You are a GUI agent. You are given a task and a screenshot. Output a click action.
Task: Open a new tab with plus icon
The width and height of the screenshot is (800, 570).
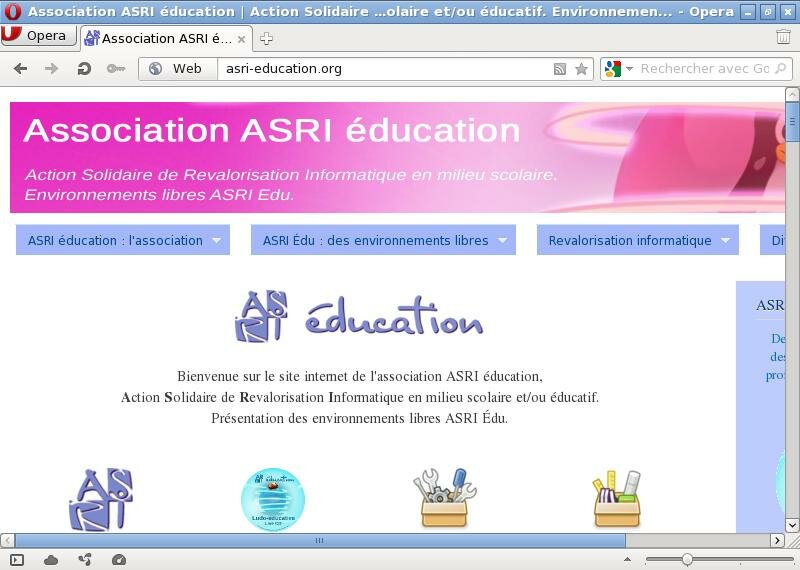[266, 38]
